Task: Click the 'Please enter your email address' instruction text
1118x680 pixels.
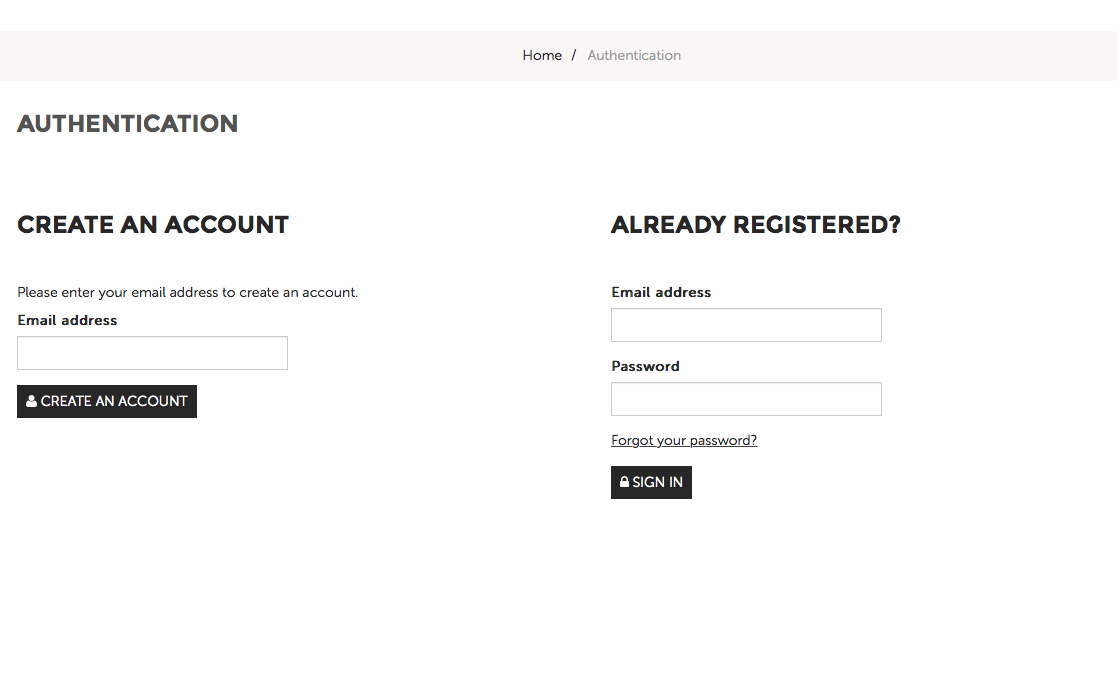Action: coord(187,292)
